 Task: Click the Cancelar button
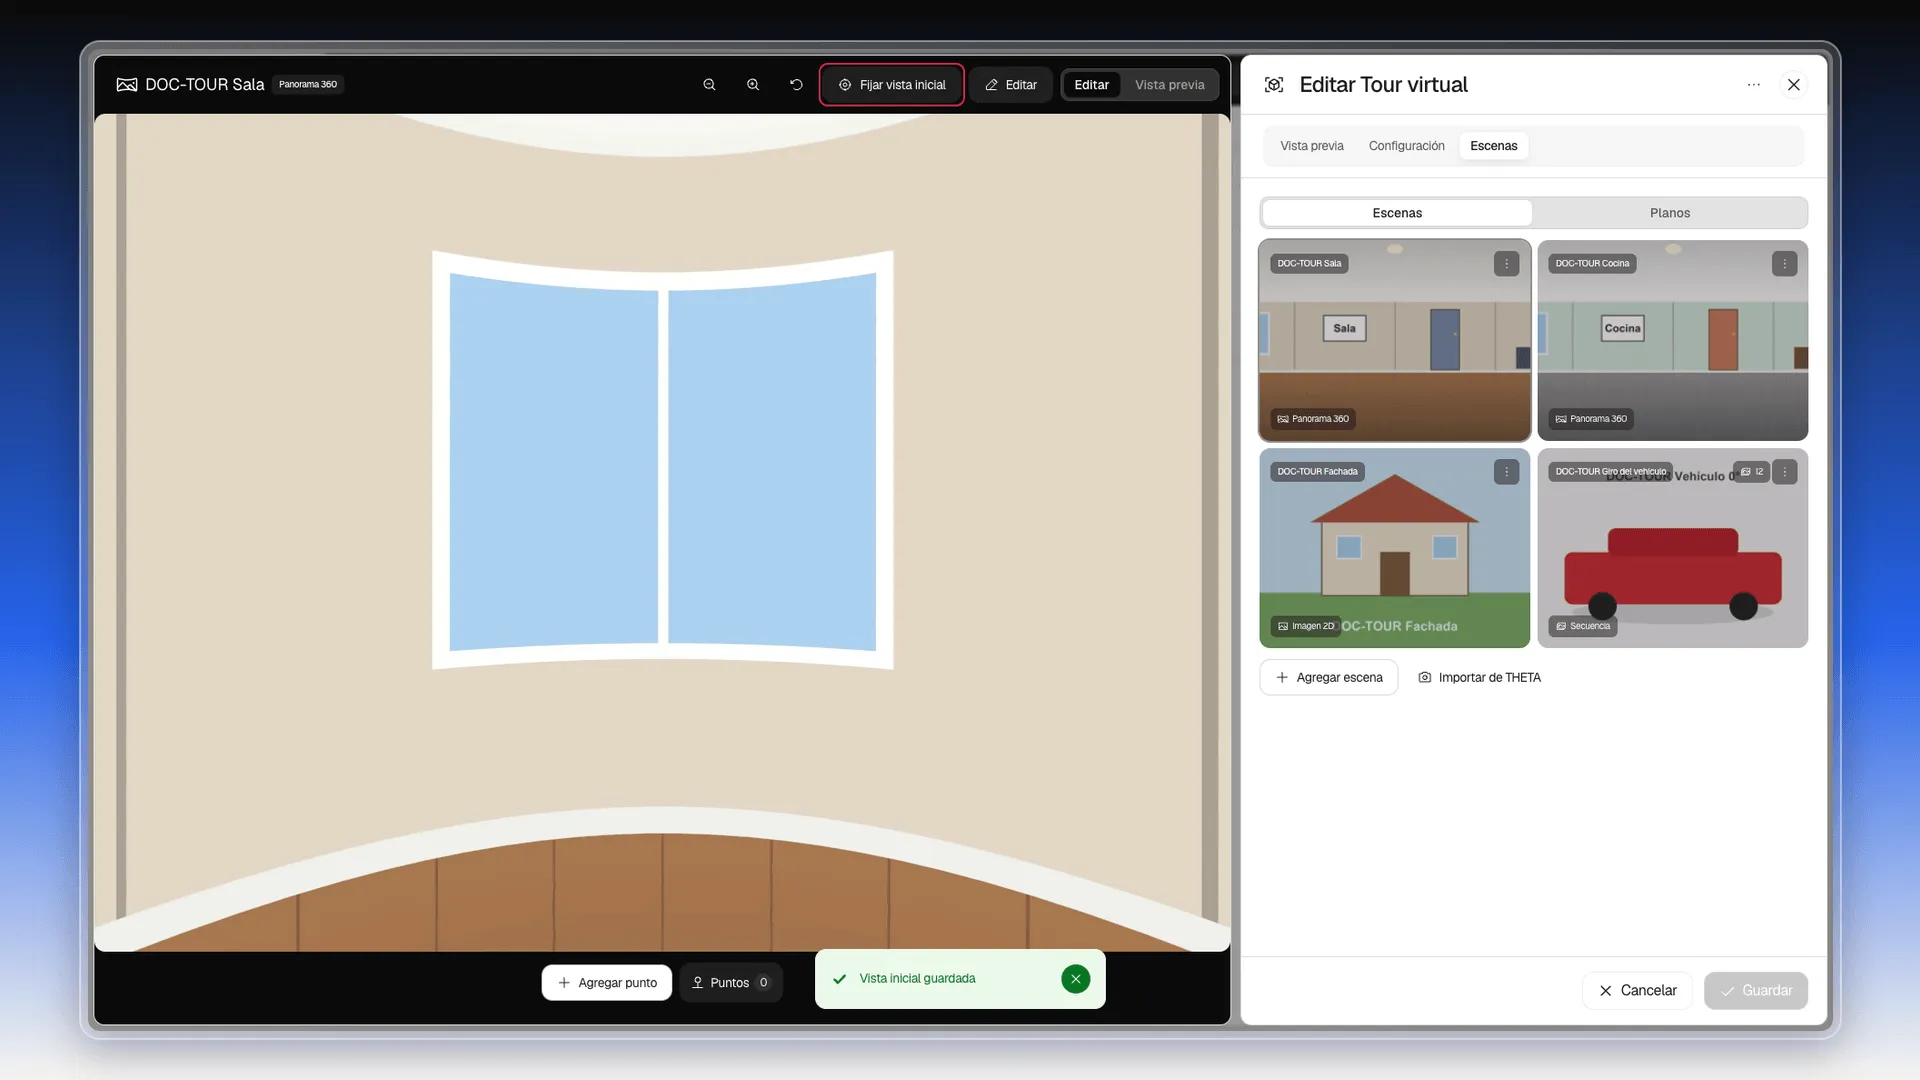(x=1637, y=991)
